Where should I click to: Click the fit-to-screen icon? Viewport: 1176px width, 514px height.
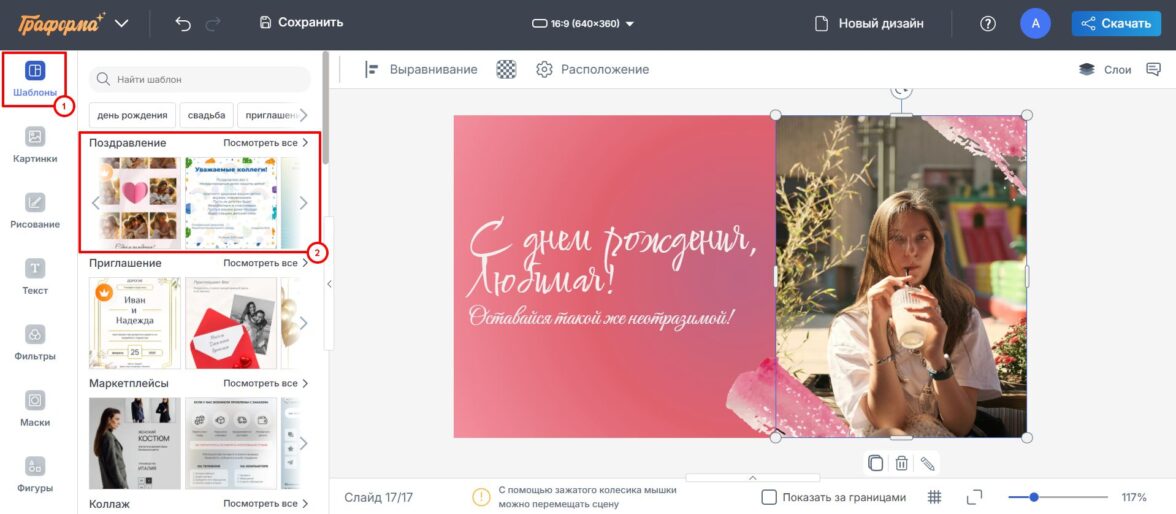pos(974,497)
